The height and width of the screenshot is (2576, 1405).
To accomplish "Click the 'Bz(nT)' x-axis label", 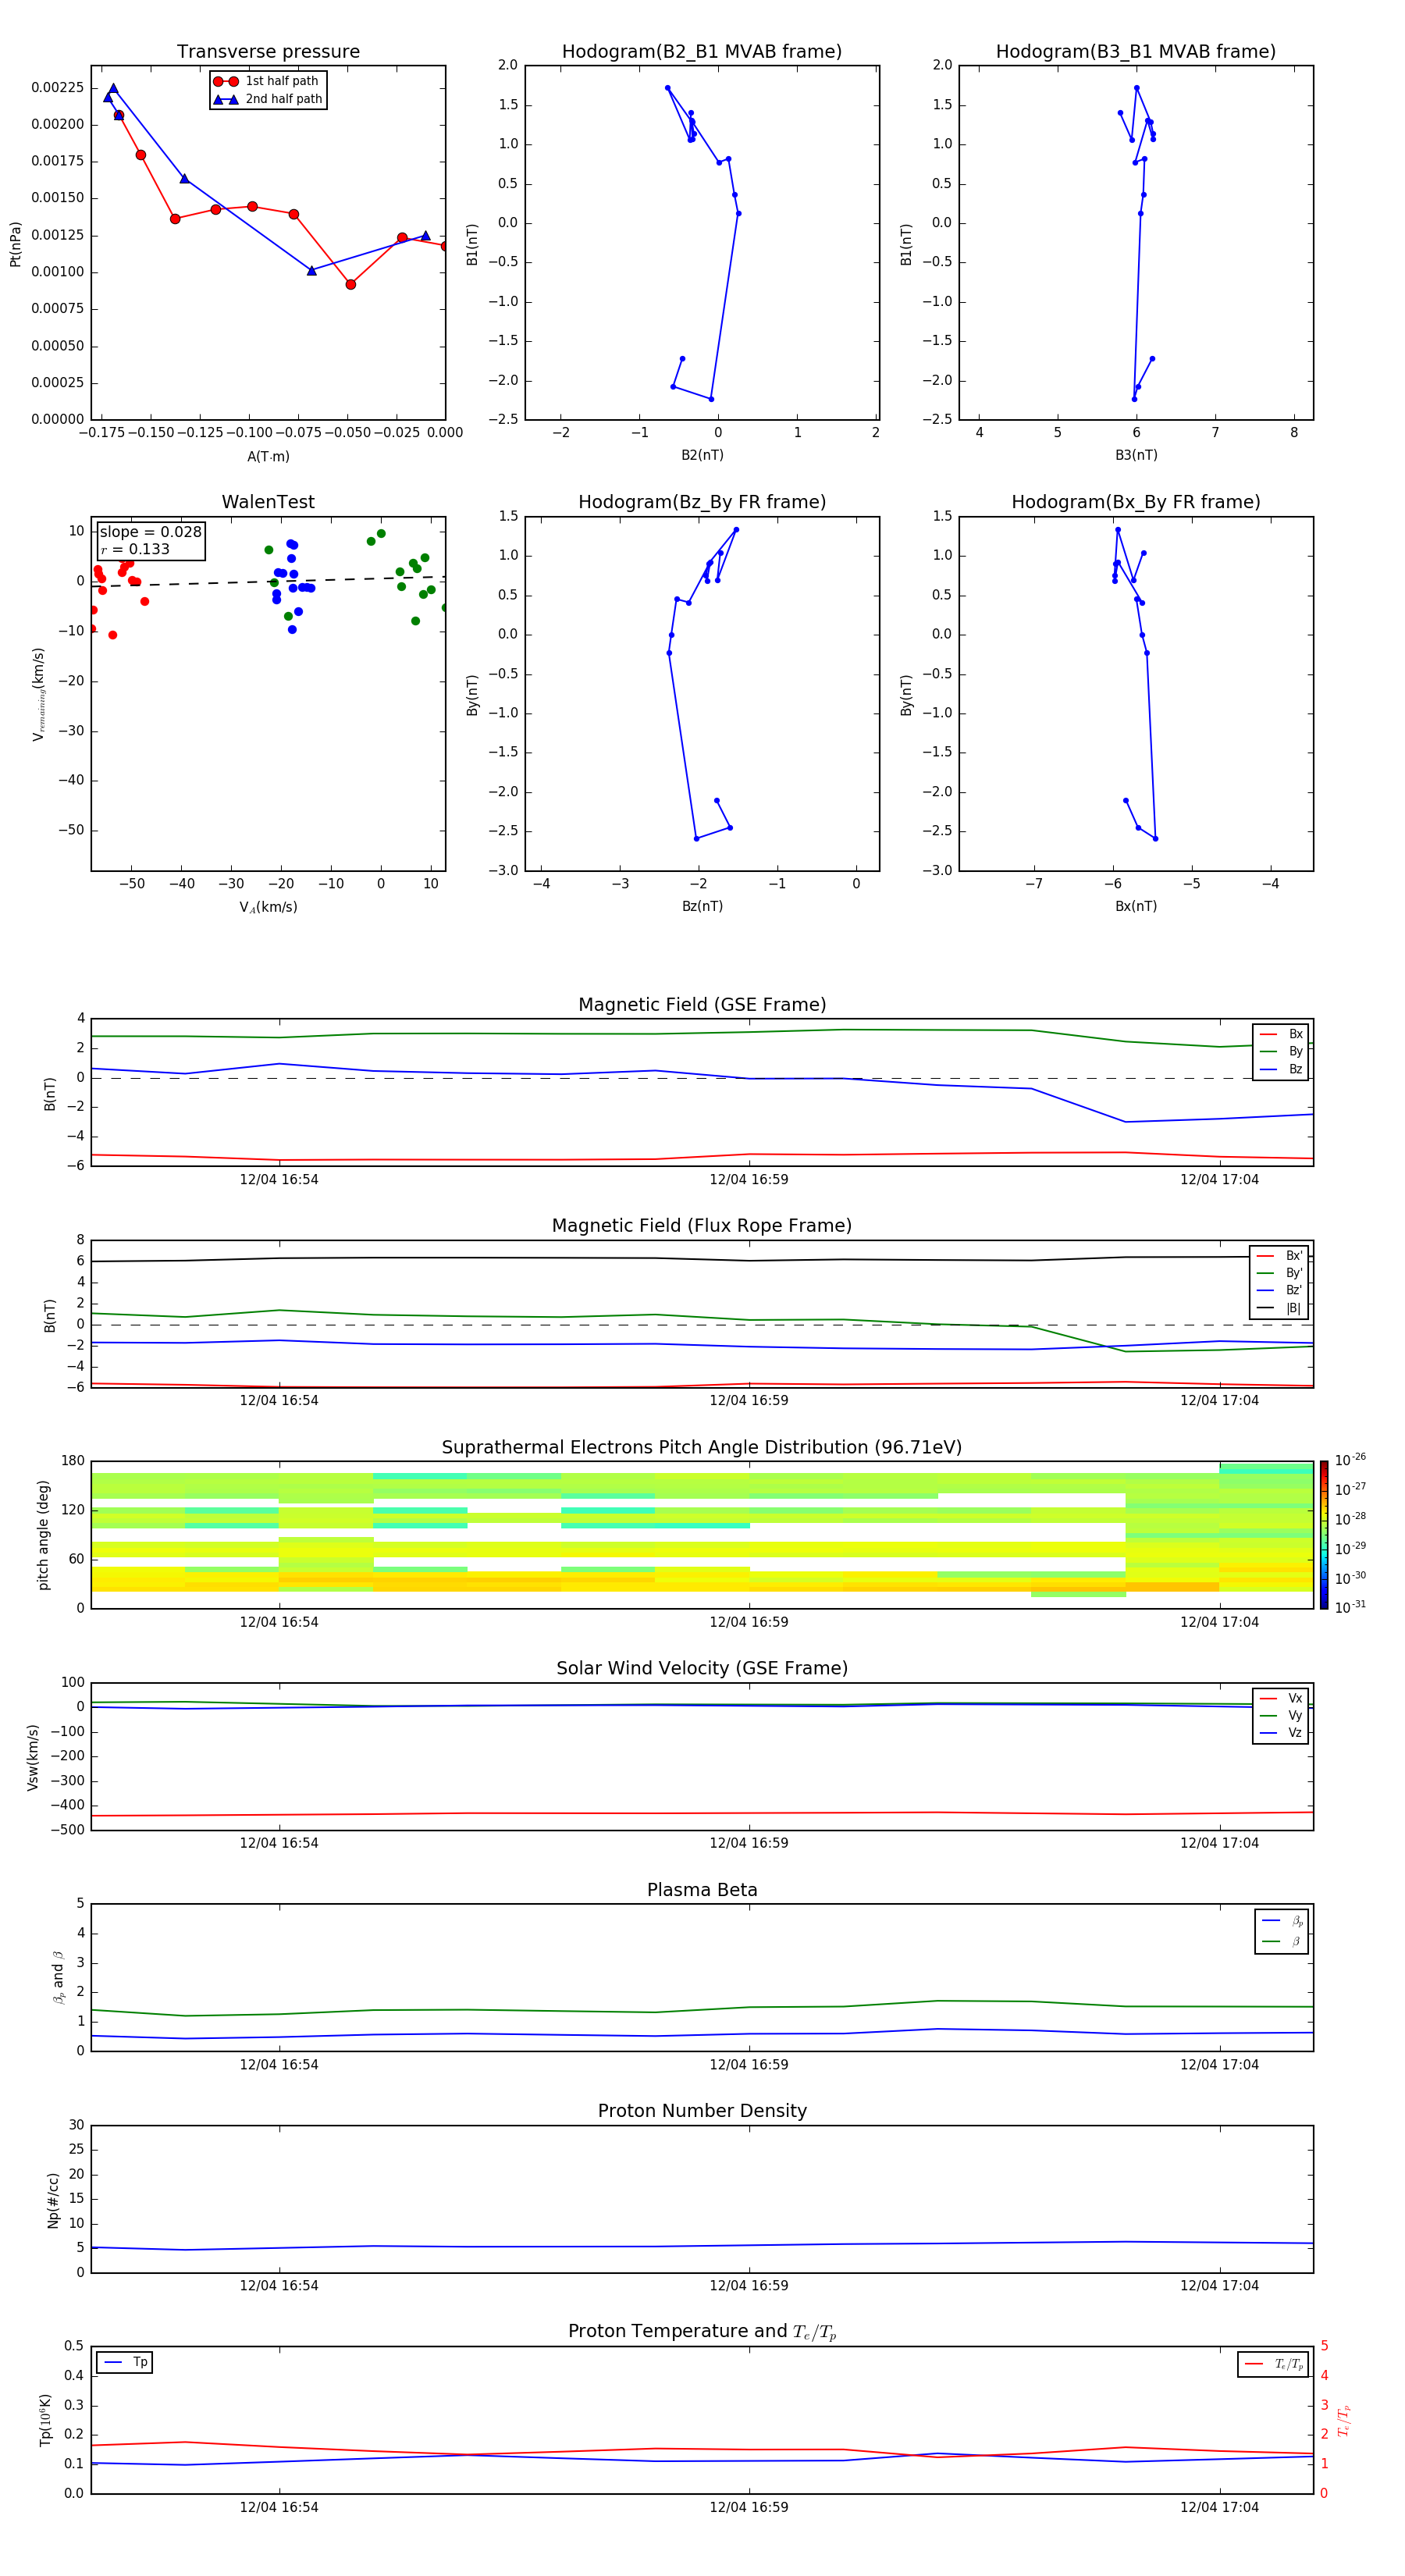I will click(702, 906).
